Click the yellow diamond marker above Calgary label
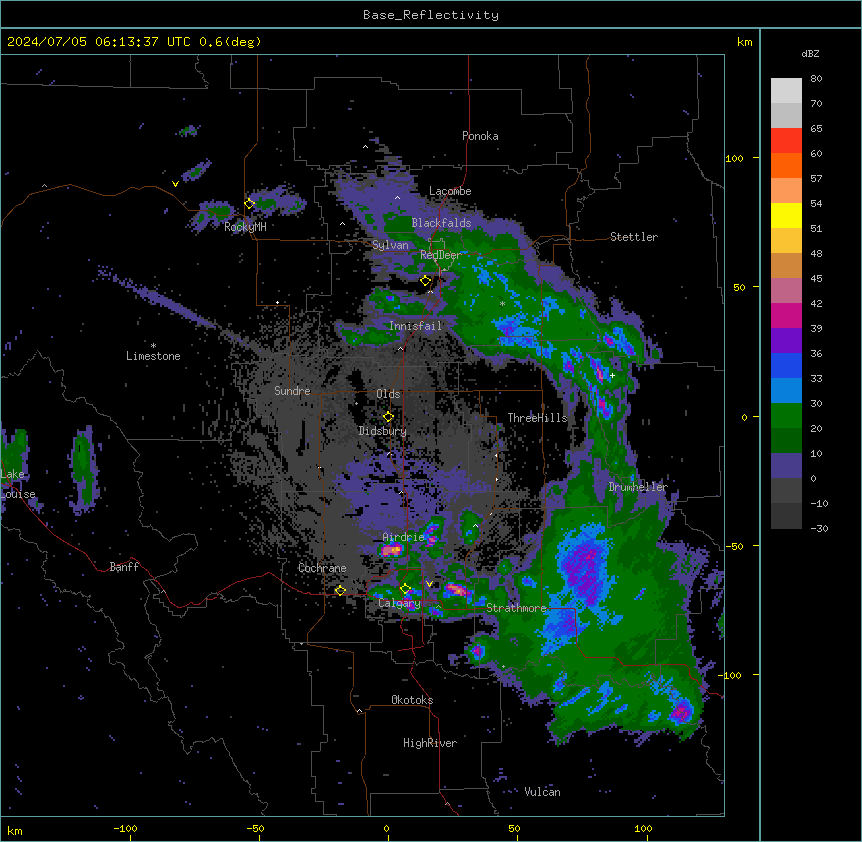The width and height of the screenshot is (862, 842). [x=405, y=589]
